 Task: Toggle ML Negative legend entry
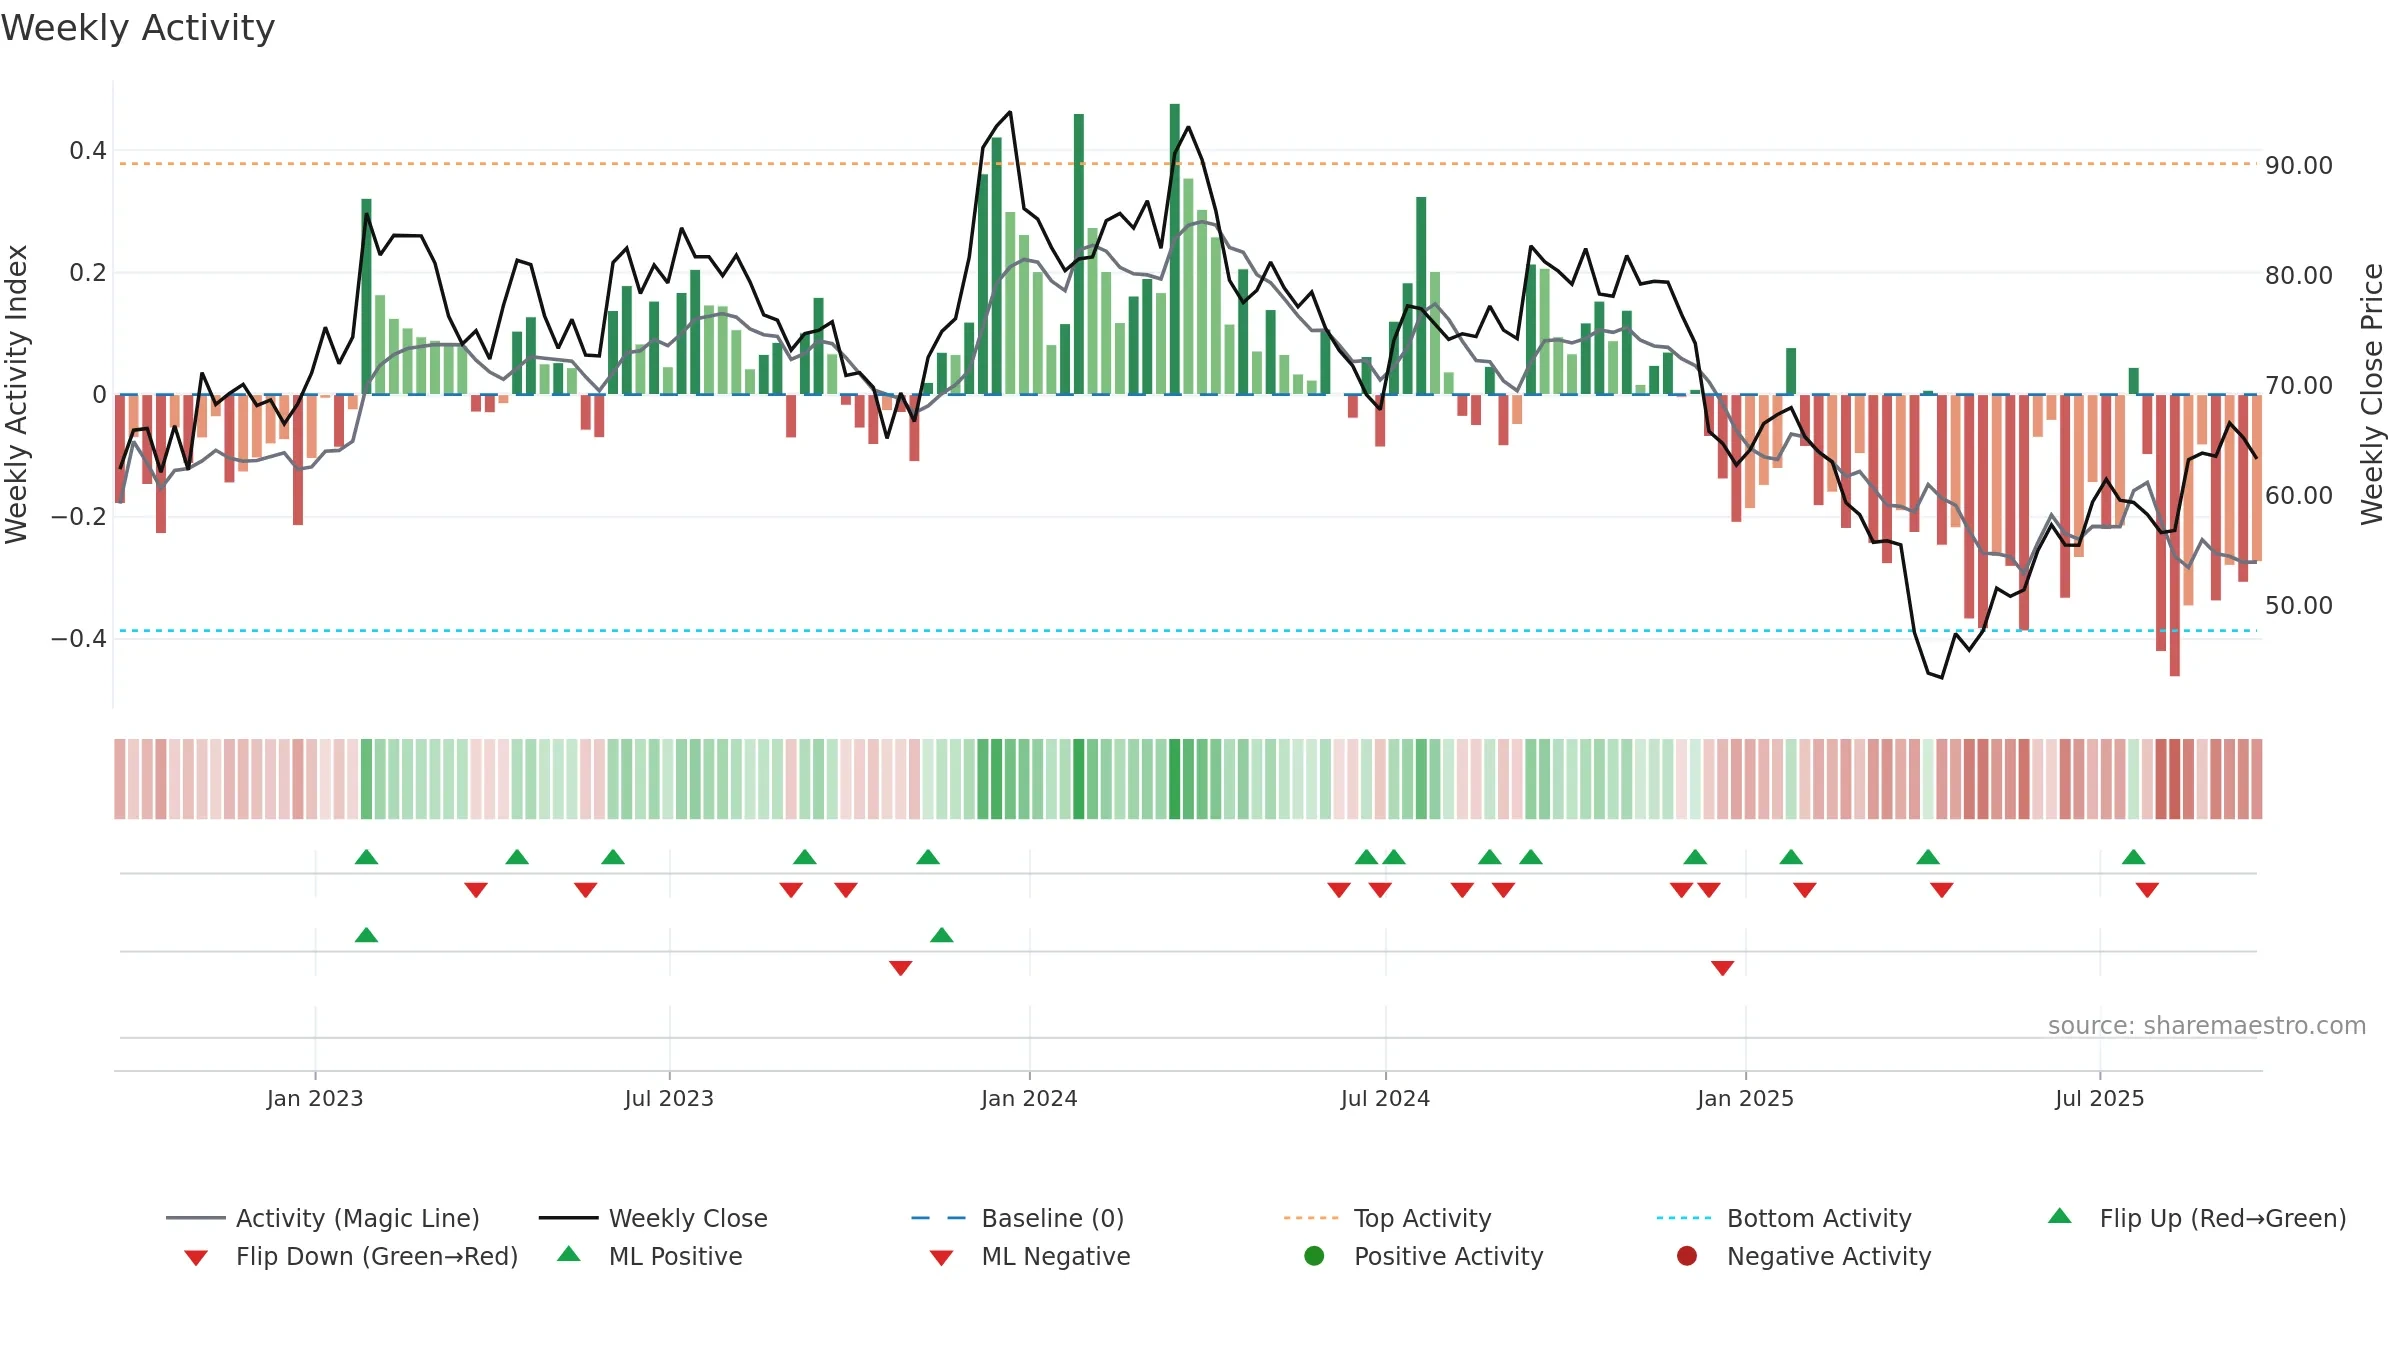[1030, 1256]
